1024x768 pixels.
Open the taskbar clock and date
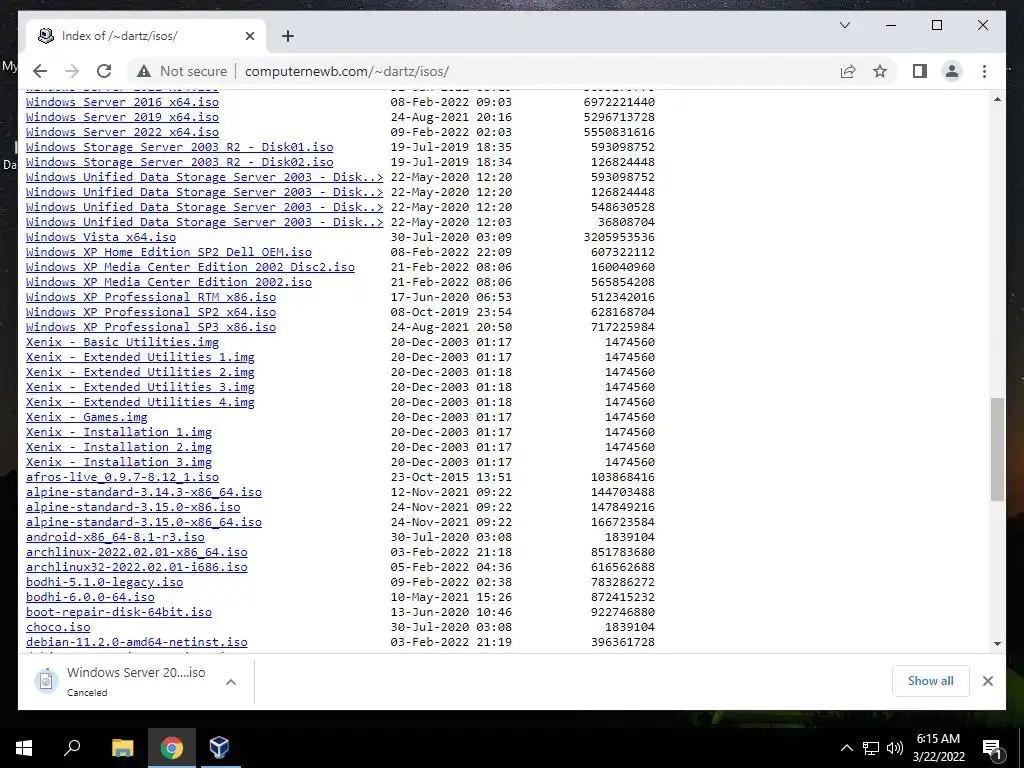[938, 748]
